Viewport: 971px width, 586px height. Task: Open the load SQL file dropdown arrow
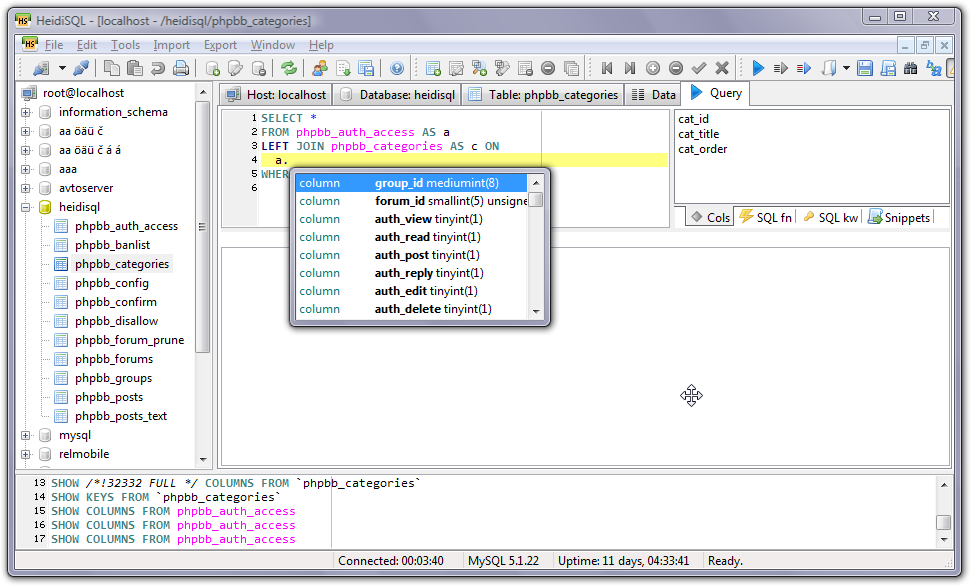pos(847,68)
